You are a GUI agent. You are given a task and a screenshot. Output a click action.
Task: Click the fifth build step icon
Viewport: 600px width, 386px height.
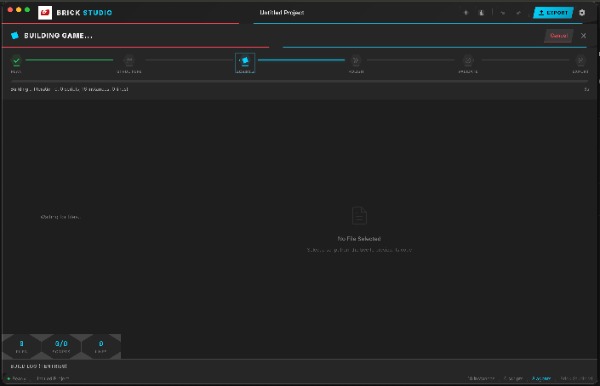(468, 60)
